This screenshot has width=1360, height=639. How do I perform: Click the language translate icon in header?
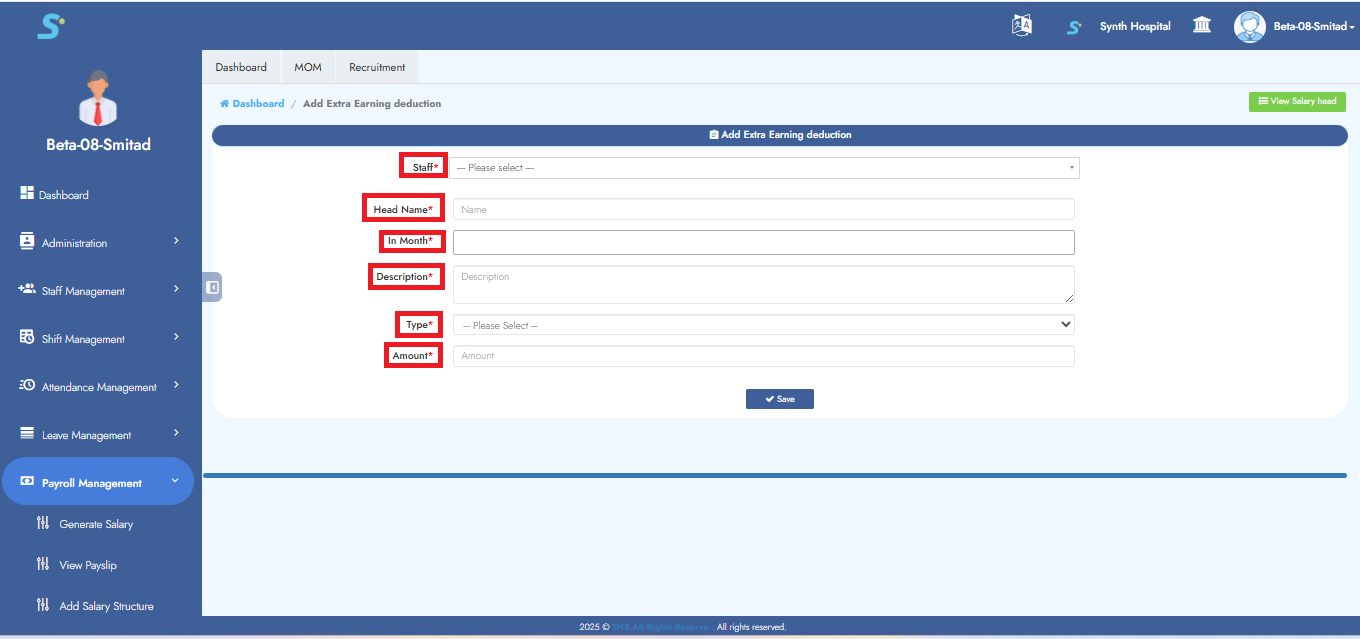pyautogui.click(x=1021, y=26)
